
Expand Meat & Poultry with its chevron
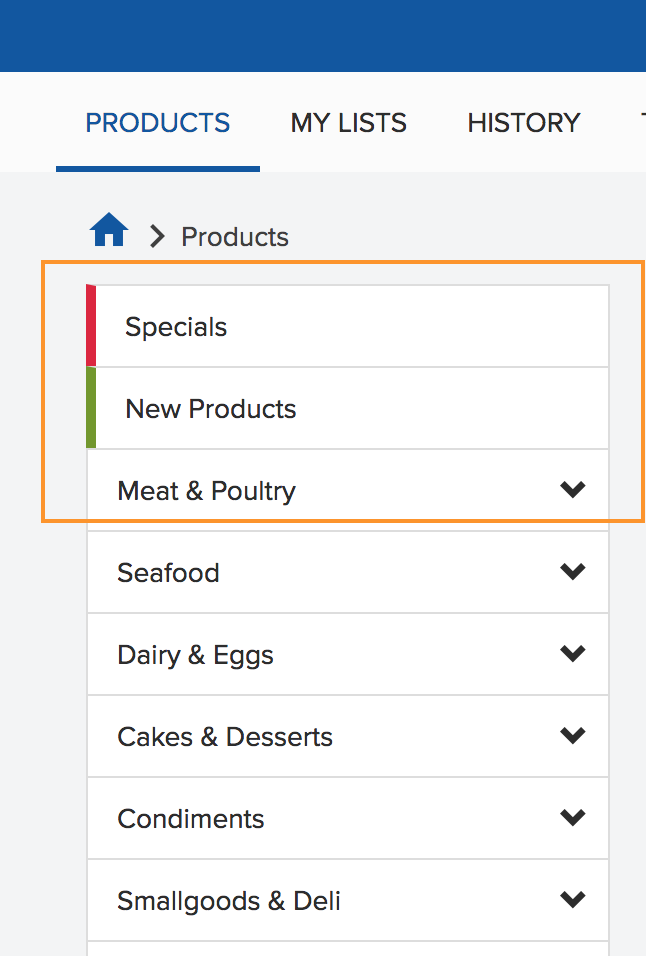coord(572,490)
